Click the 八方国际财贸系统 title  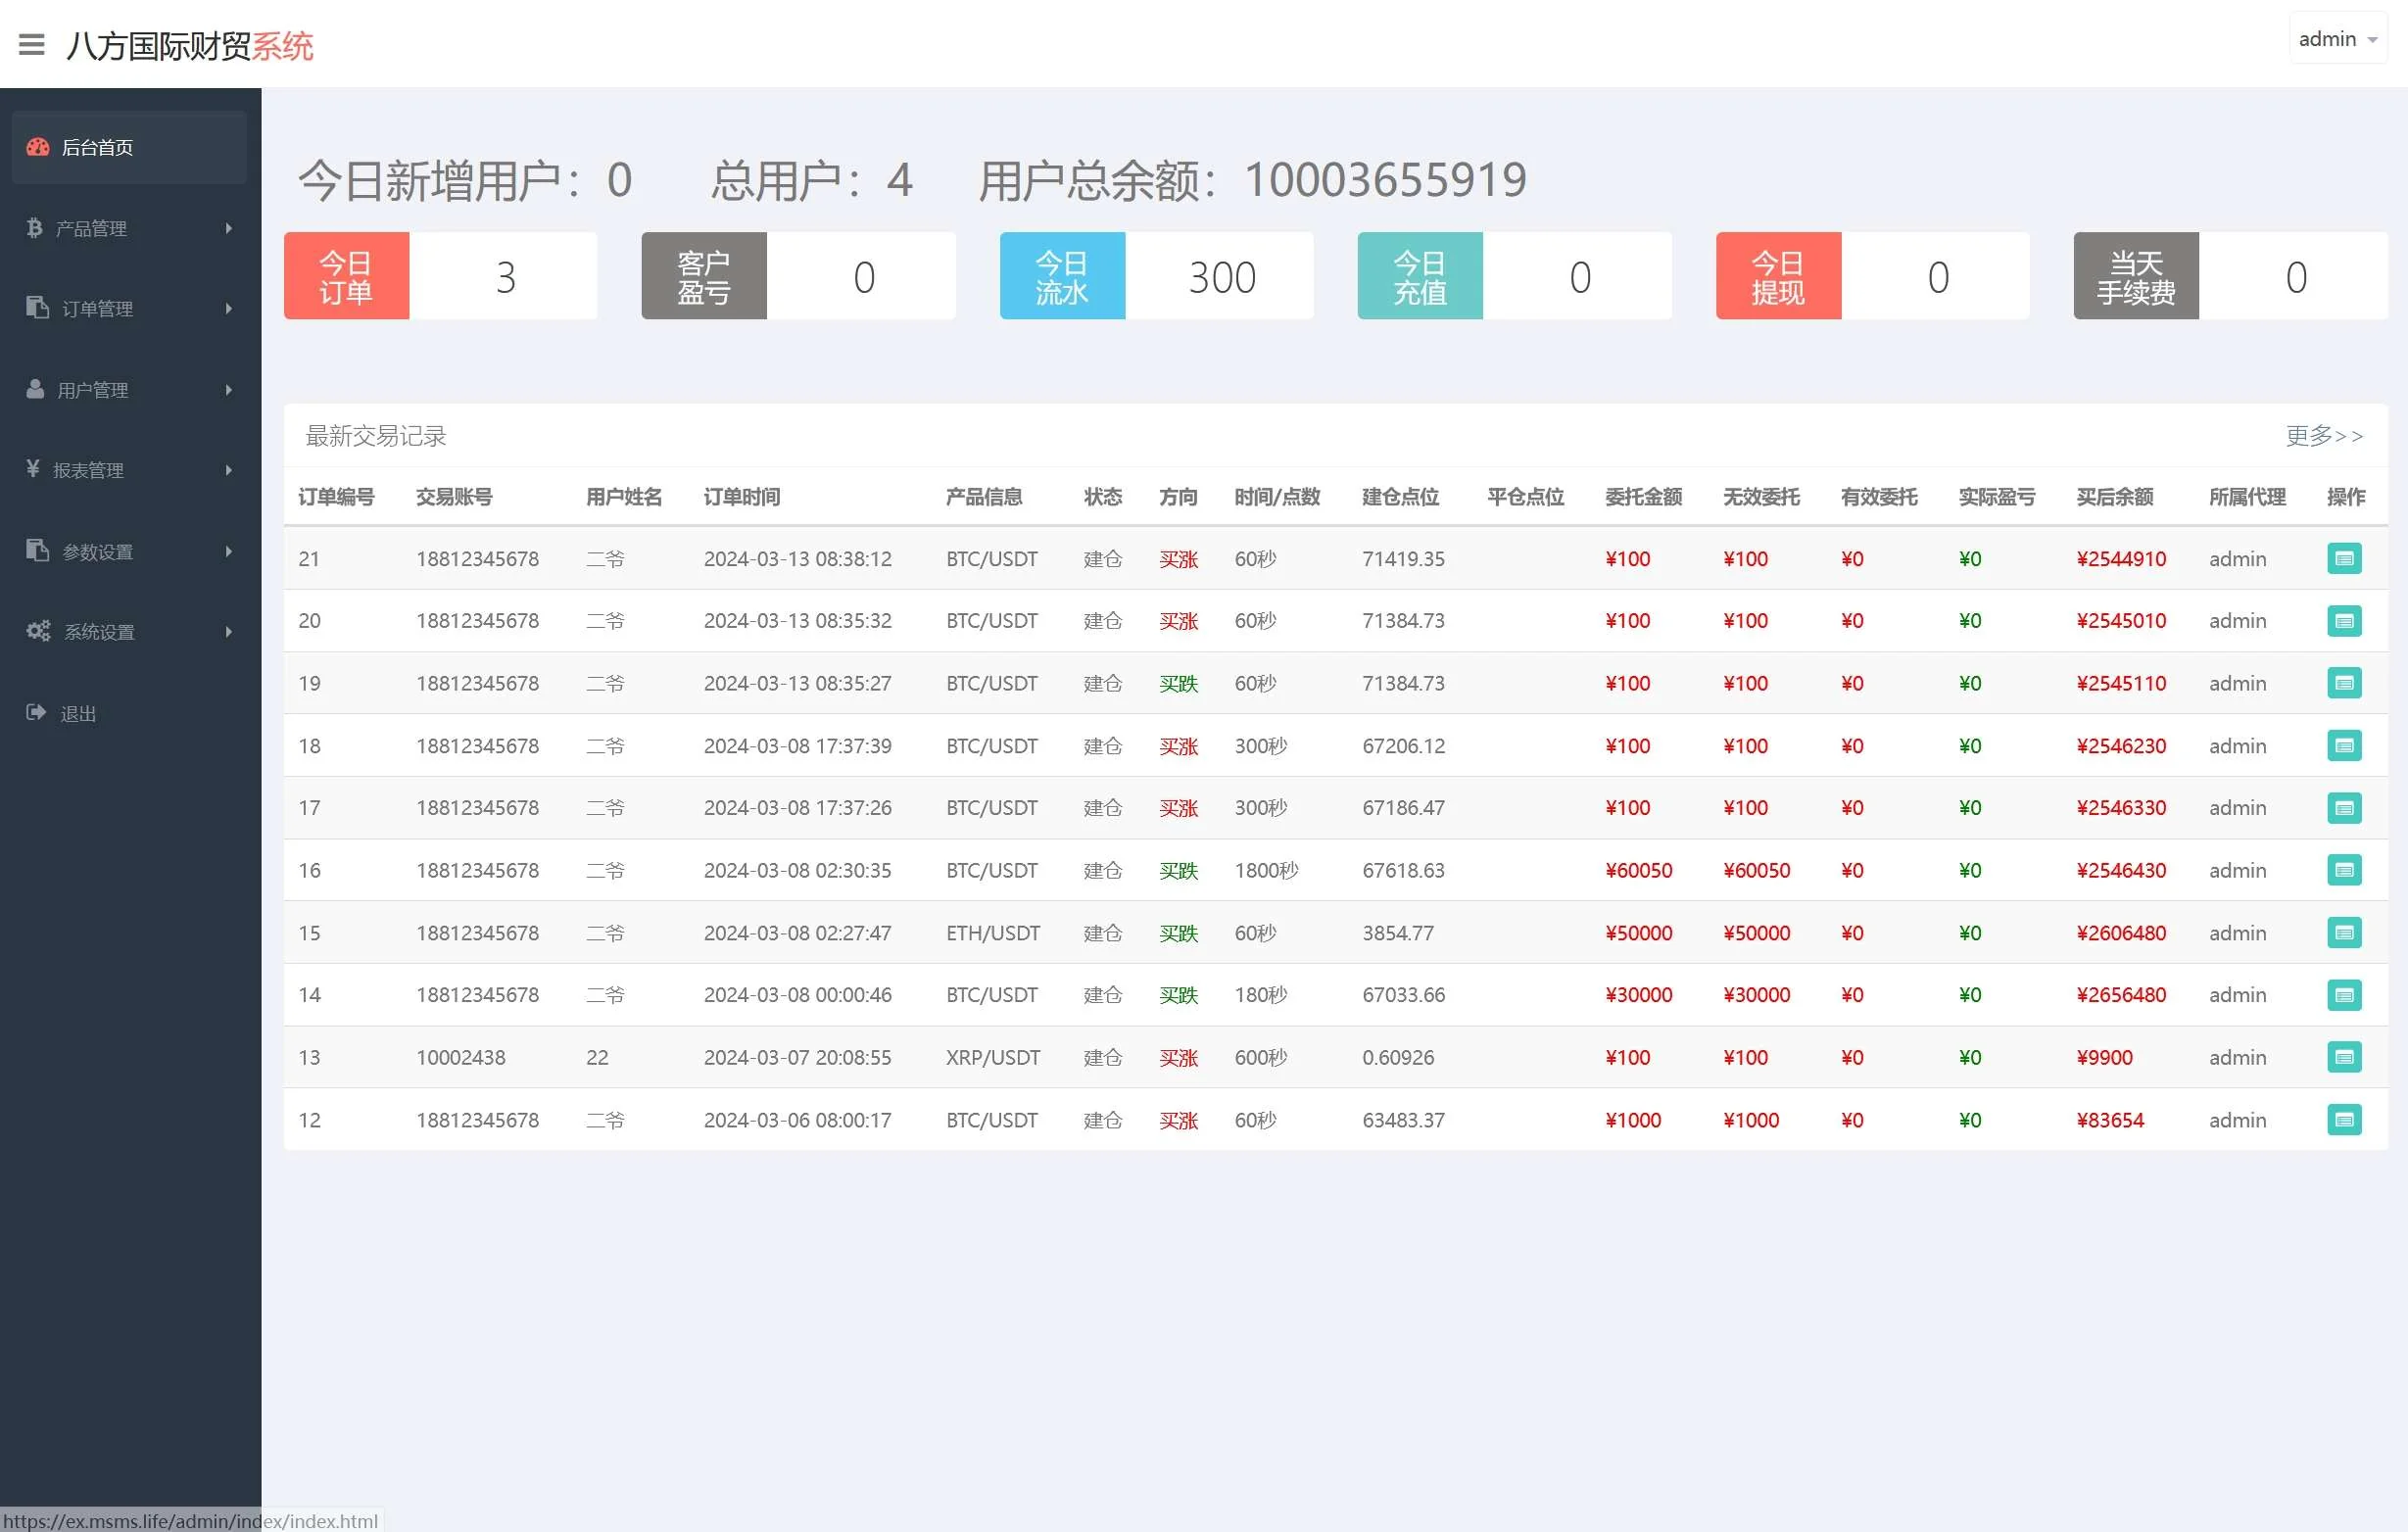click(190, 46)
